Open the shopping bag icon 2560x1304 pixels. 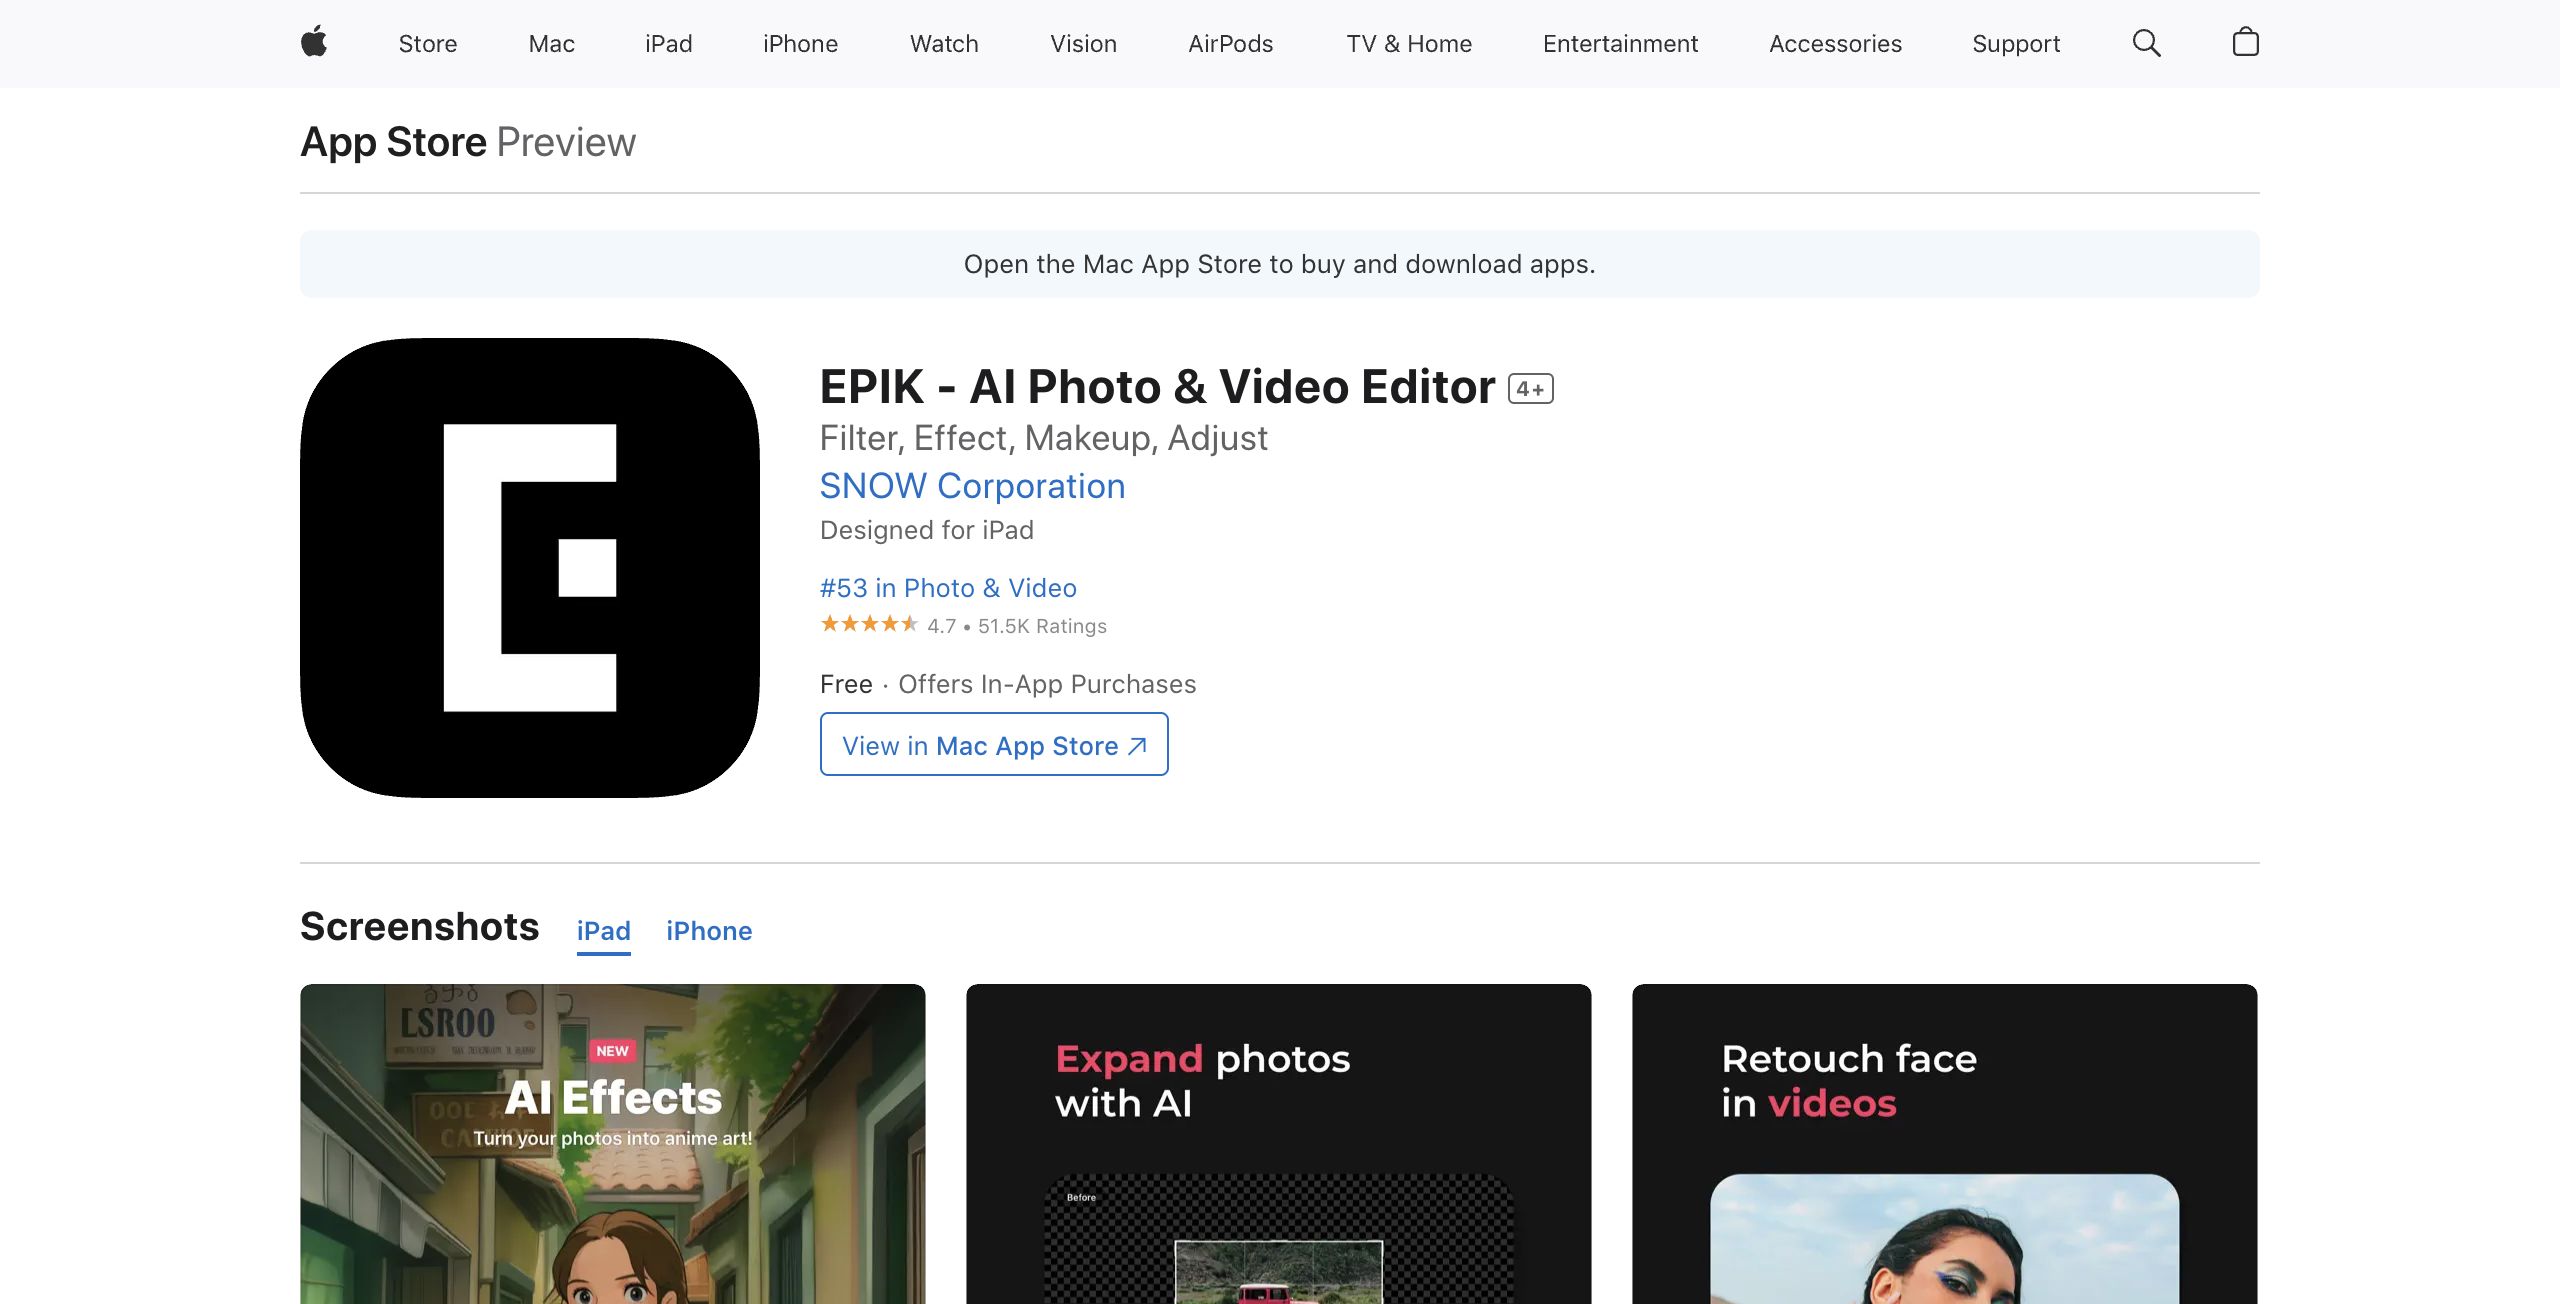tap(2245, 42)
